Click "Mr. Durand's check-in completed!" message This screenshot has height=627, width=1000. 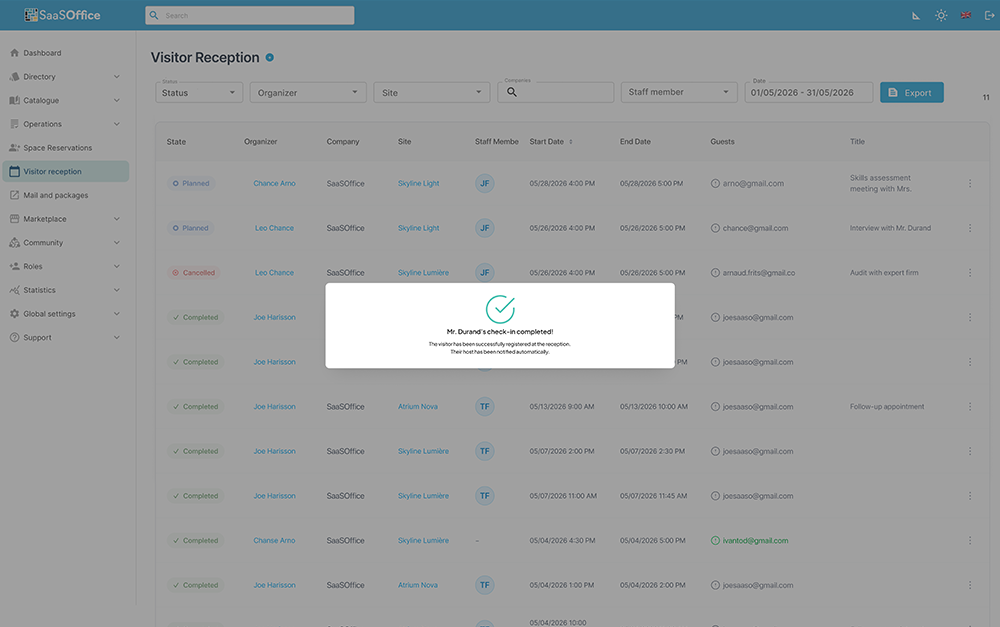500,332
